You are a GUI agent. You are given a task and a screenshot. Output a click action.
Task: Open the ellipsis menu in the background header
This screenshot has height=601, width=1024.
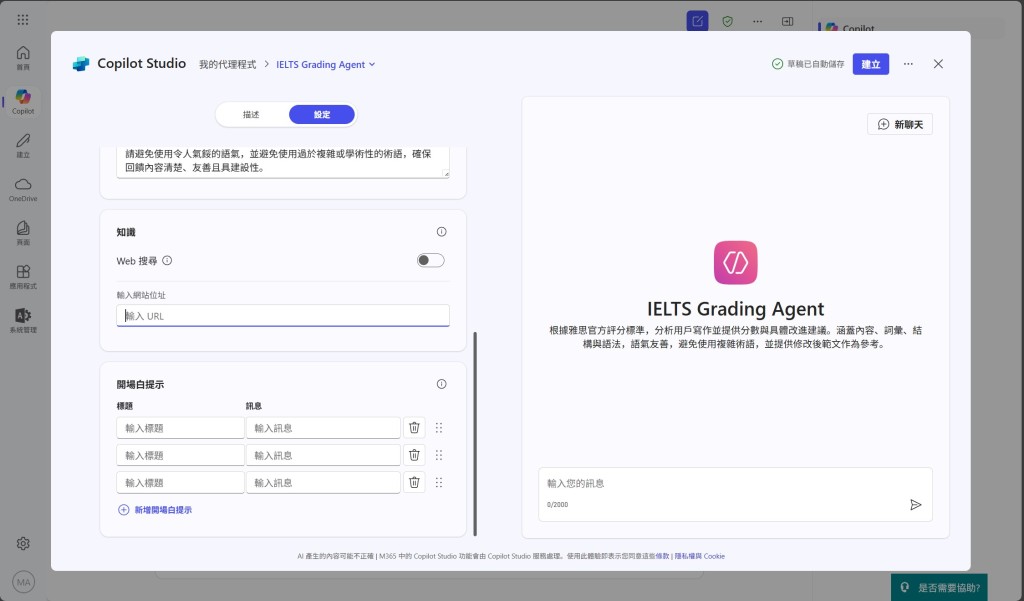pyautogui.click(x=758, y=22)
